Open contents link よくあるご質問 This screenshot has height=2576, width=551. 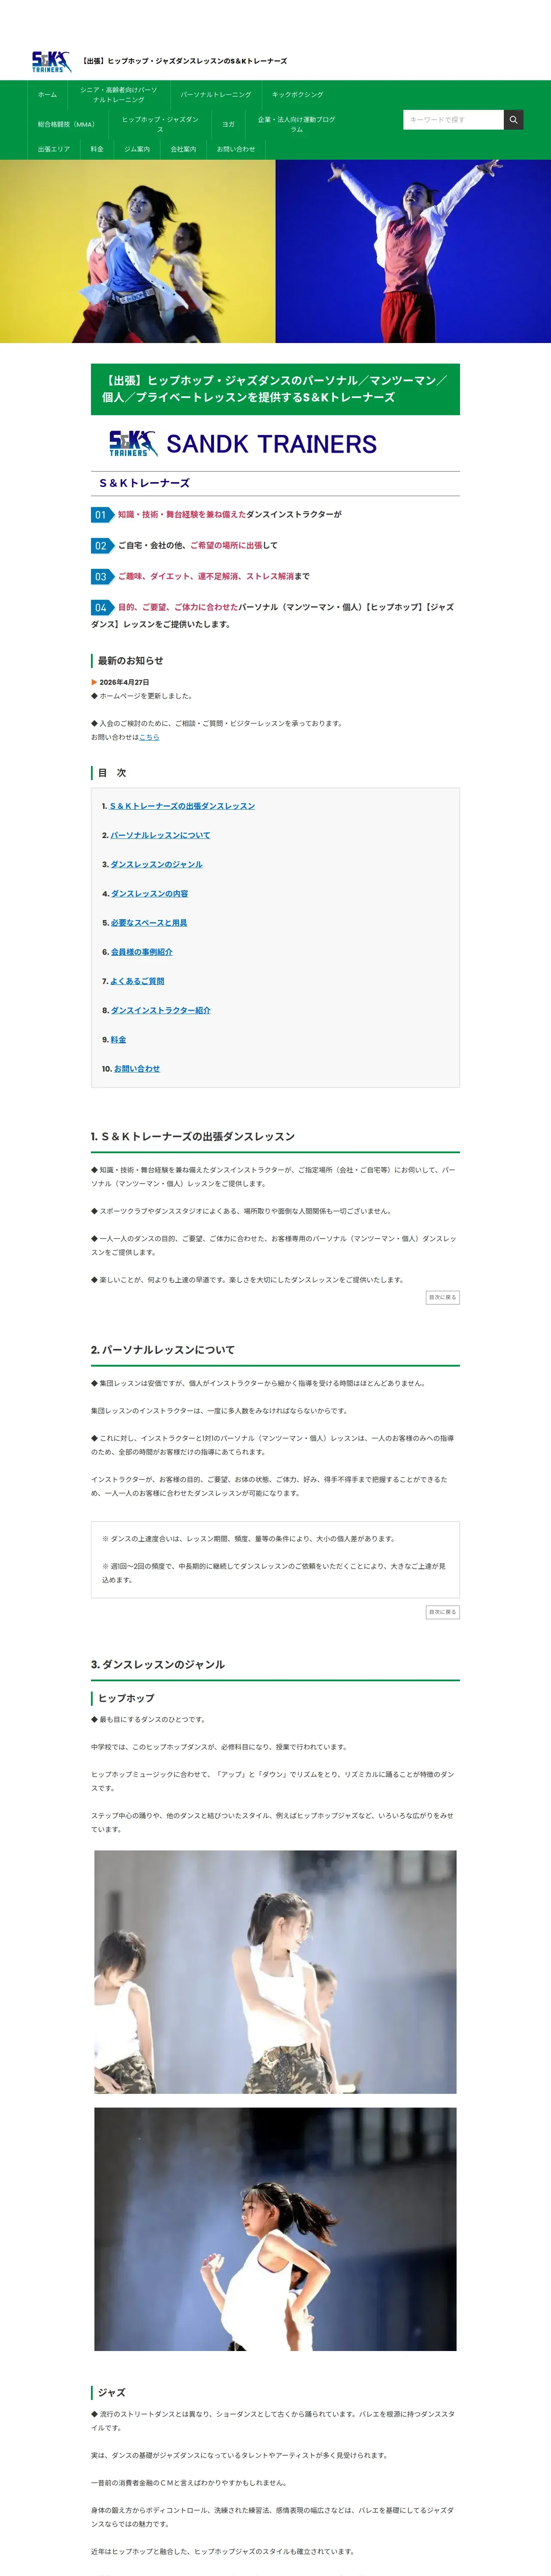click(137, 981)
